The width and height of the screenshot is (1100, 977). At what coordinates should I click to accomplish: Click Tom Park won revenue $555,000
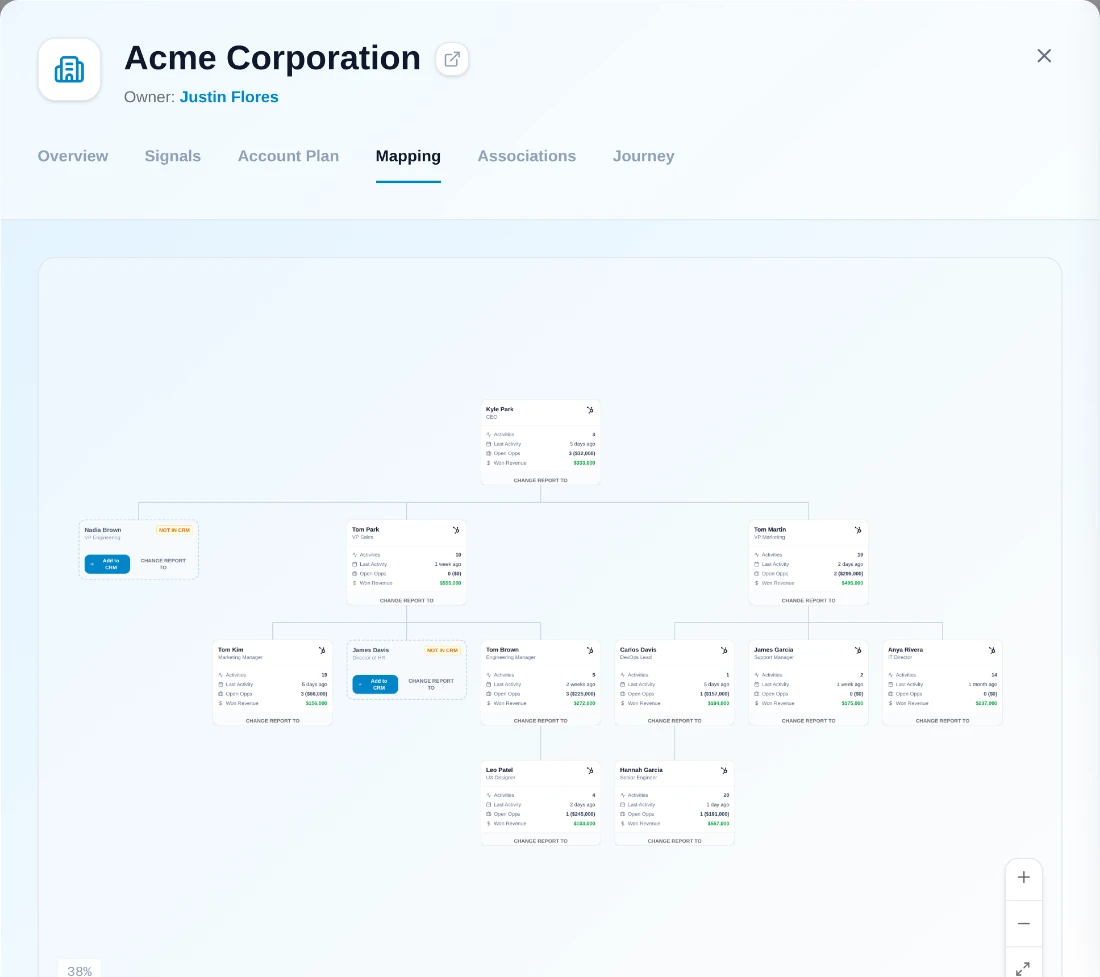450,583
